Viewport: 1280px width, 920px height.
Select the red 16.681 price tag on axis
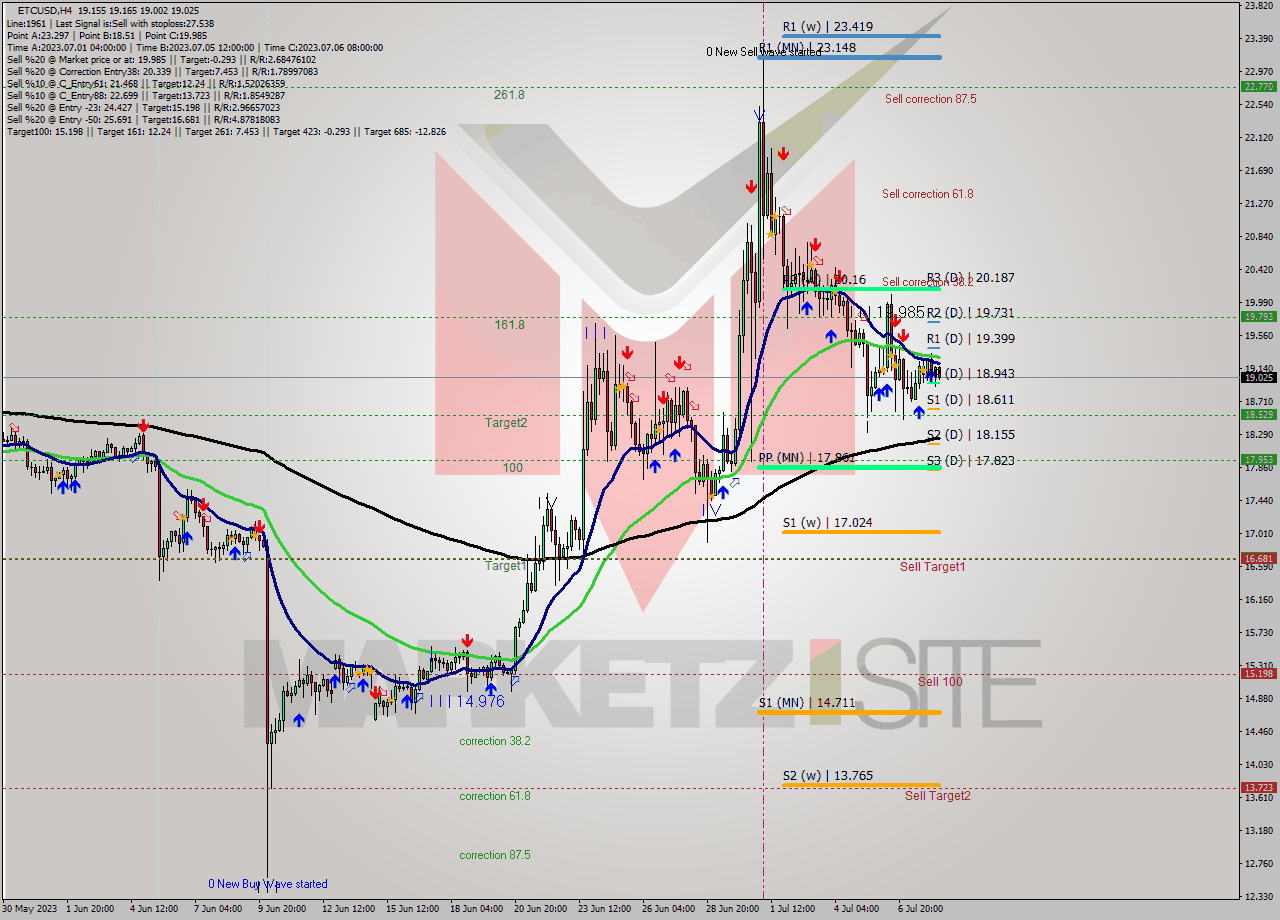coord(1258,558)
